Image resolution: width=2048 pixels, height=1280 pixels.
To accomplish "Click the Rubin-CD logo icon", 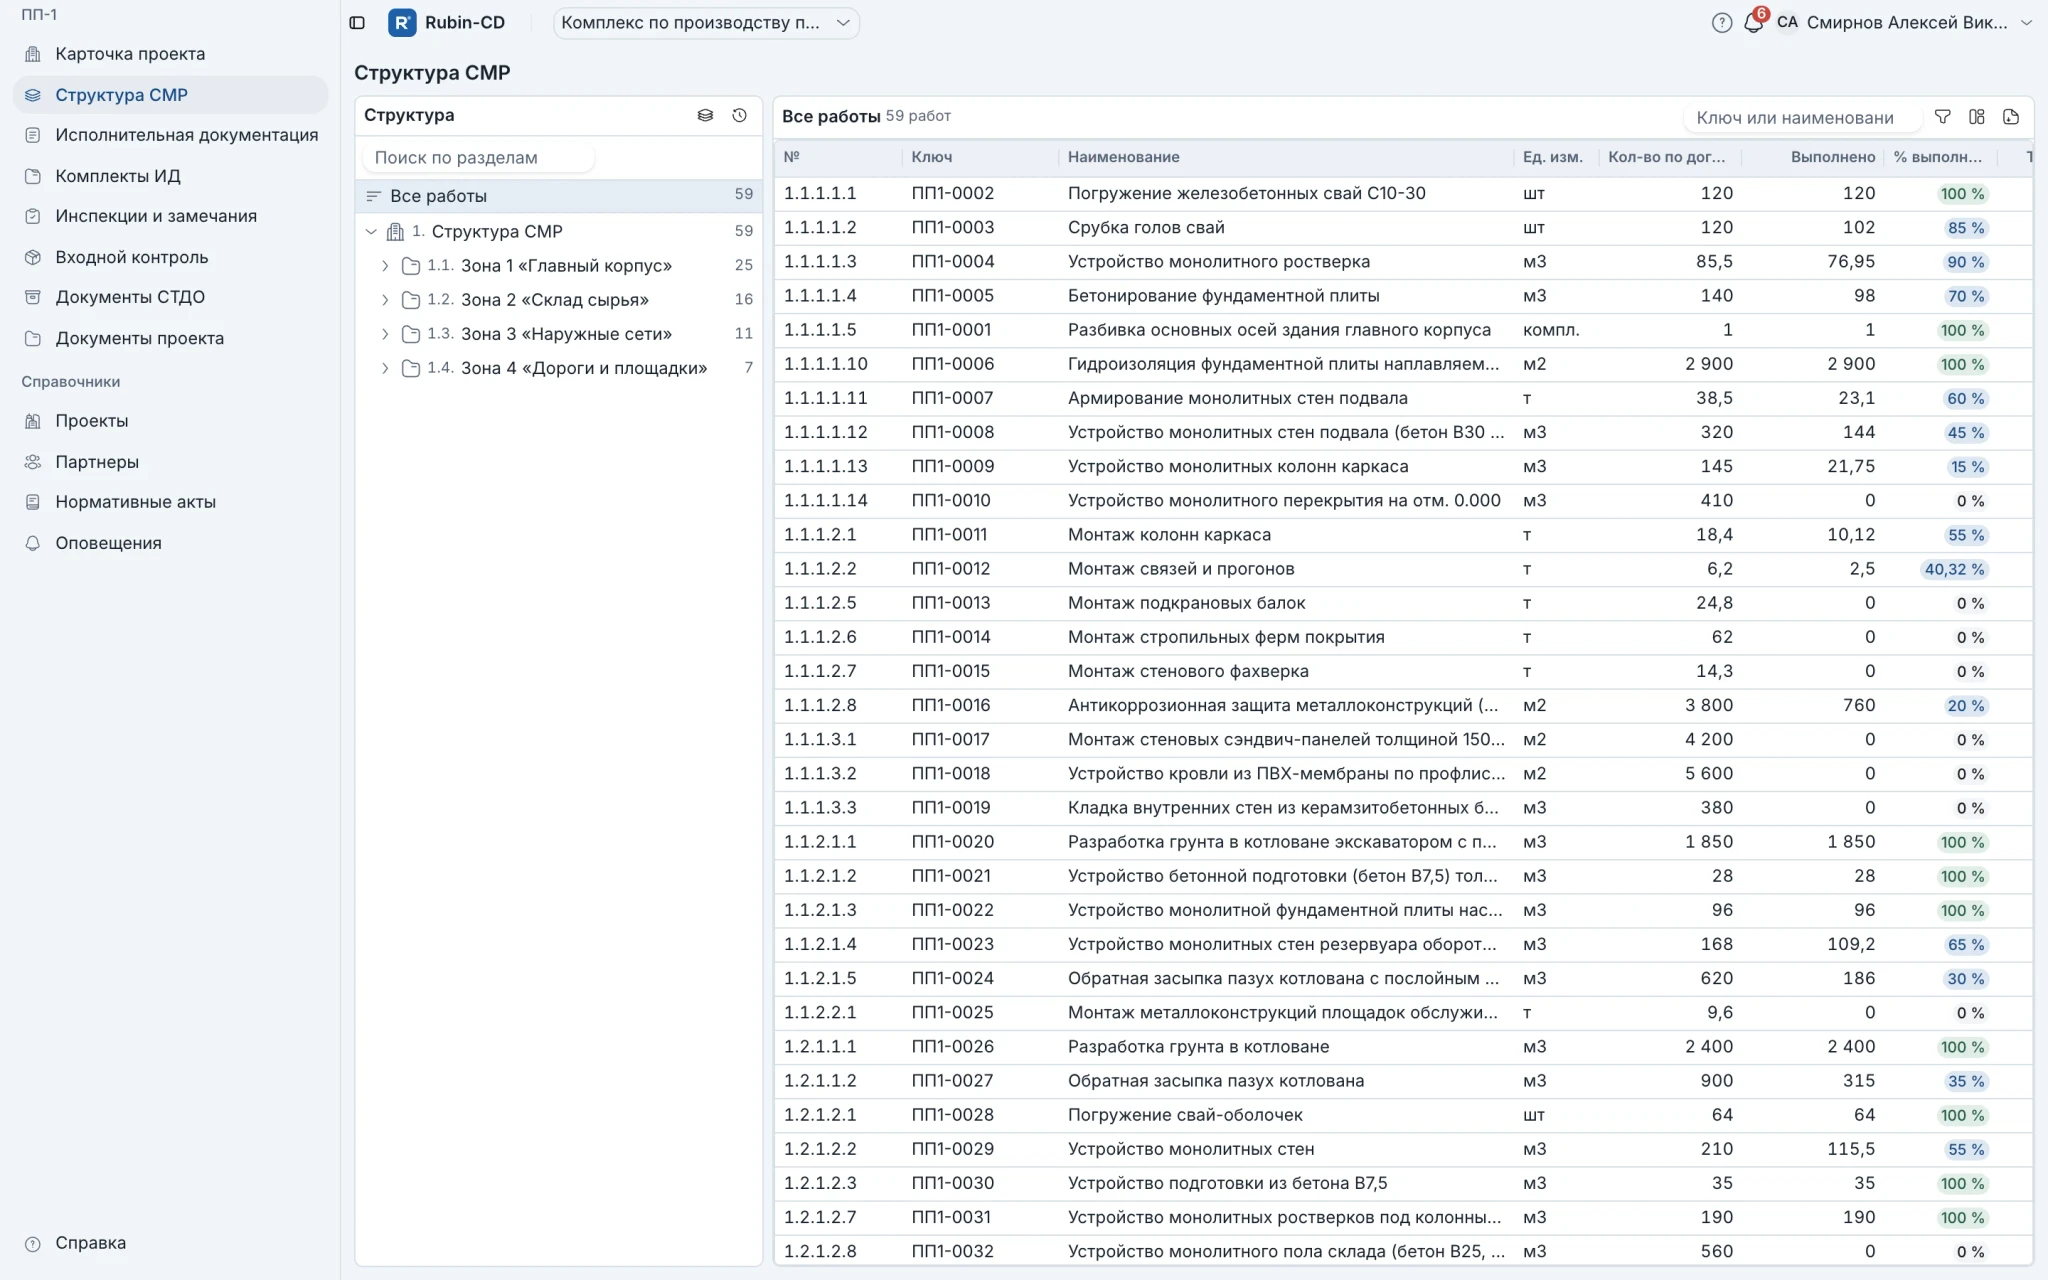I will point(402,23).
